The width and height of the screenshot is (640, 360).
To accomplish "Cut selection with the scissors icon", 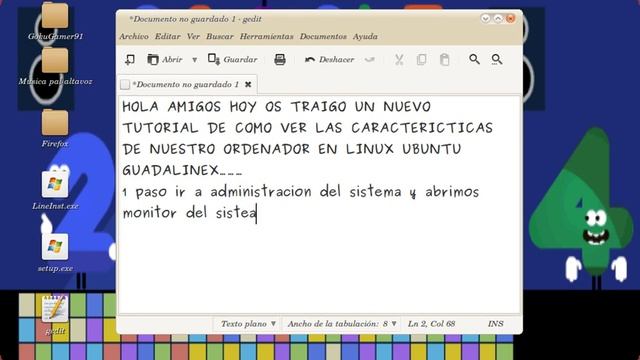I will pos(399,60).
